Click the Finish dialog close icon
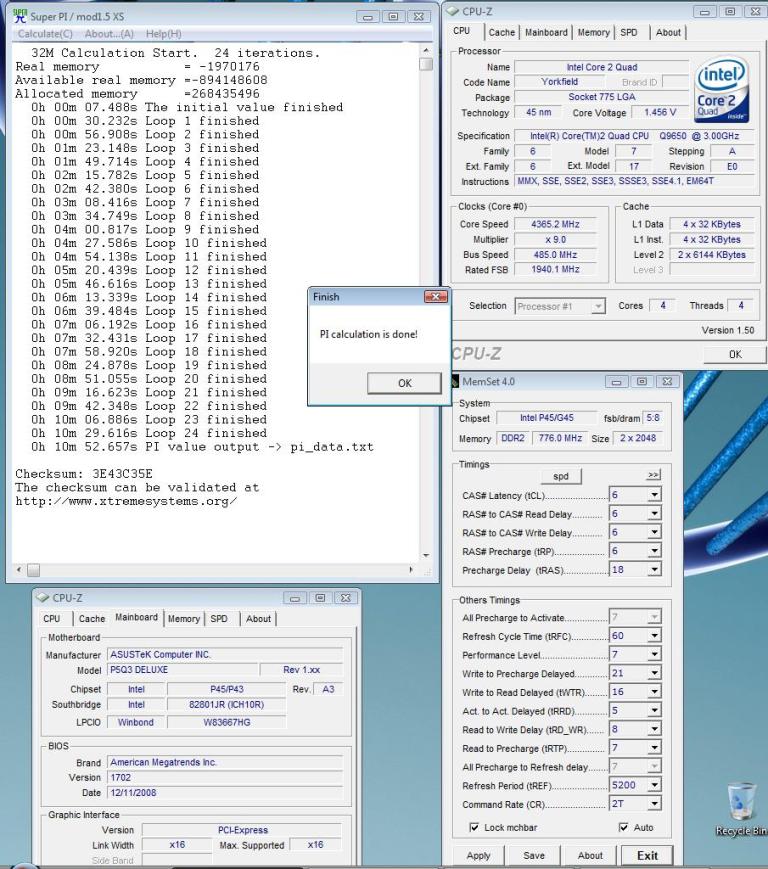768x869 pixels. click(436, 297)
